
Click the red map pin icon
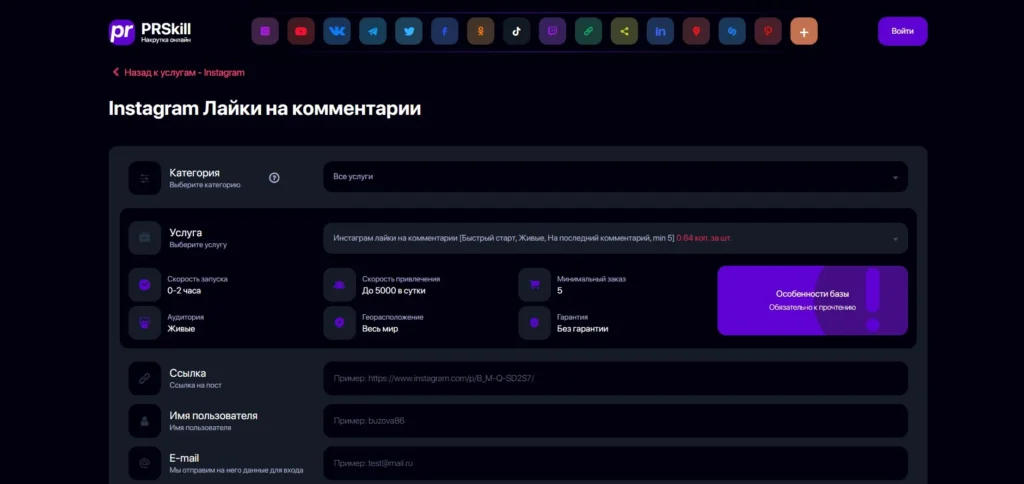click(x=696, y=31)
